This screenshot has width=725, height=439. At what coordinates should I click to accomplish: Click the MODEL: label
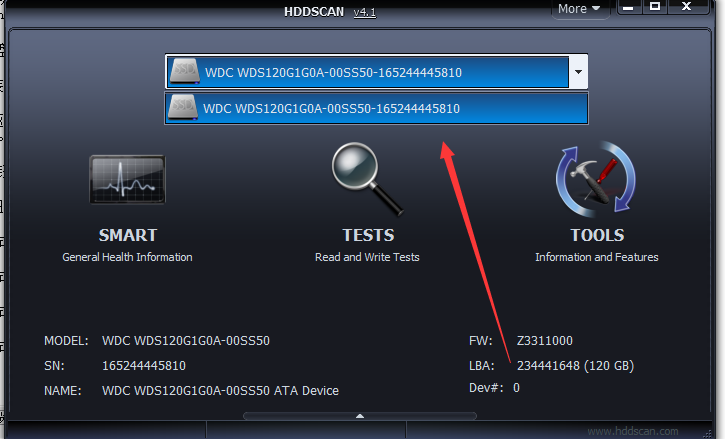coord(66,341)
